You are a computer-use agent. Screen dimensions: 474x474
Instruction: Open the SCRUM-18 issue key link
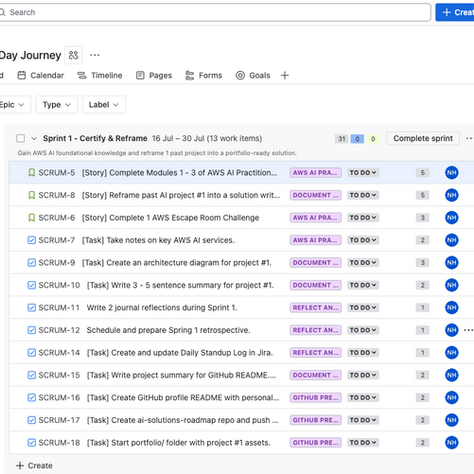tap(59, 443)
